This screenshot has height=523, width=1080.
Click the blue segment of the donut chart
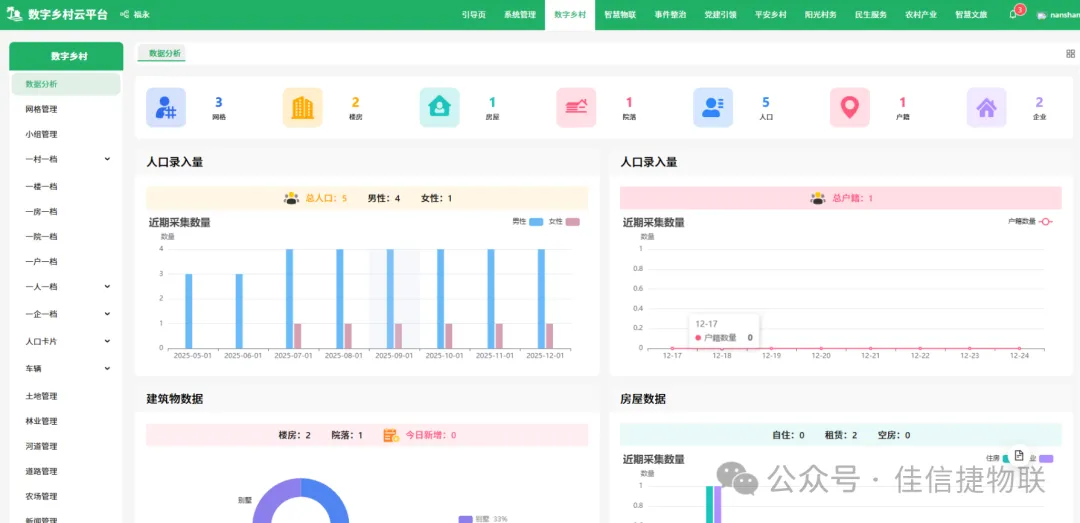pos(328,498)
